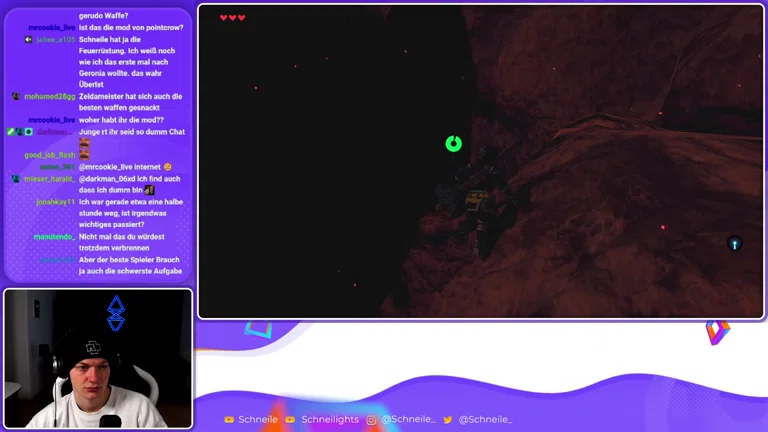The height and width of the screenshot is (432, 768).
Task: Open the Schneilights YouTube channel label
Action: 329,420
